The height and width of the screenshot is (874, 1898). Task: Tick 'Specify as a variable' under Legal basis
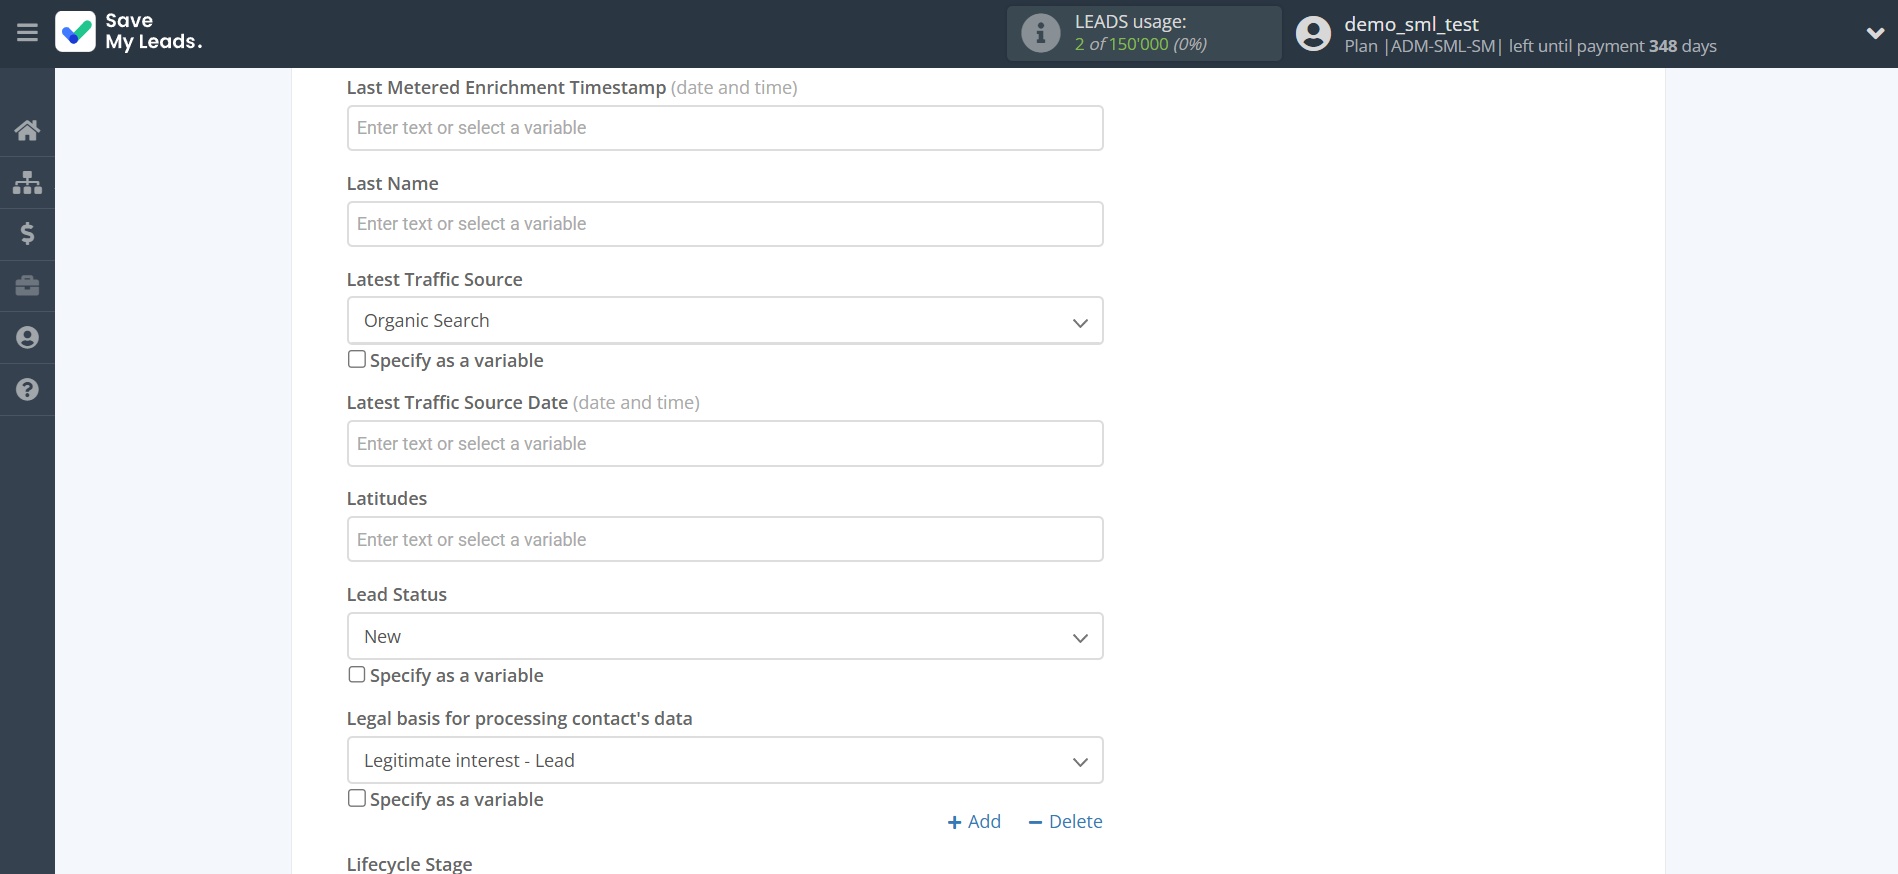(x=357, y=798)
